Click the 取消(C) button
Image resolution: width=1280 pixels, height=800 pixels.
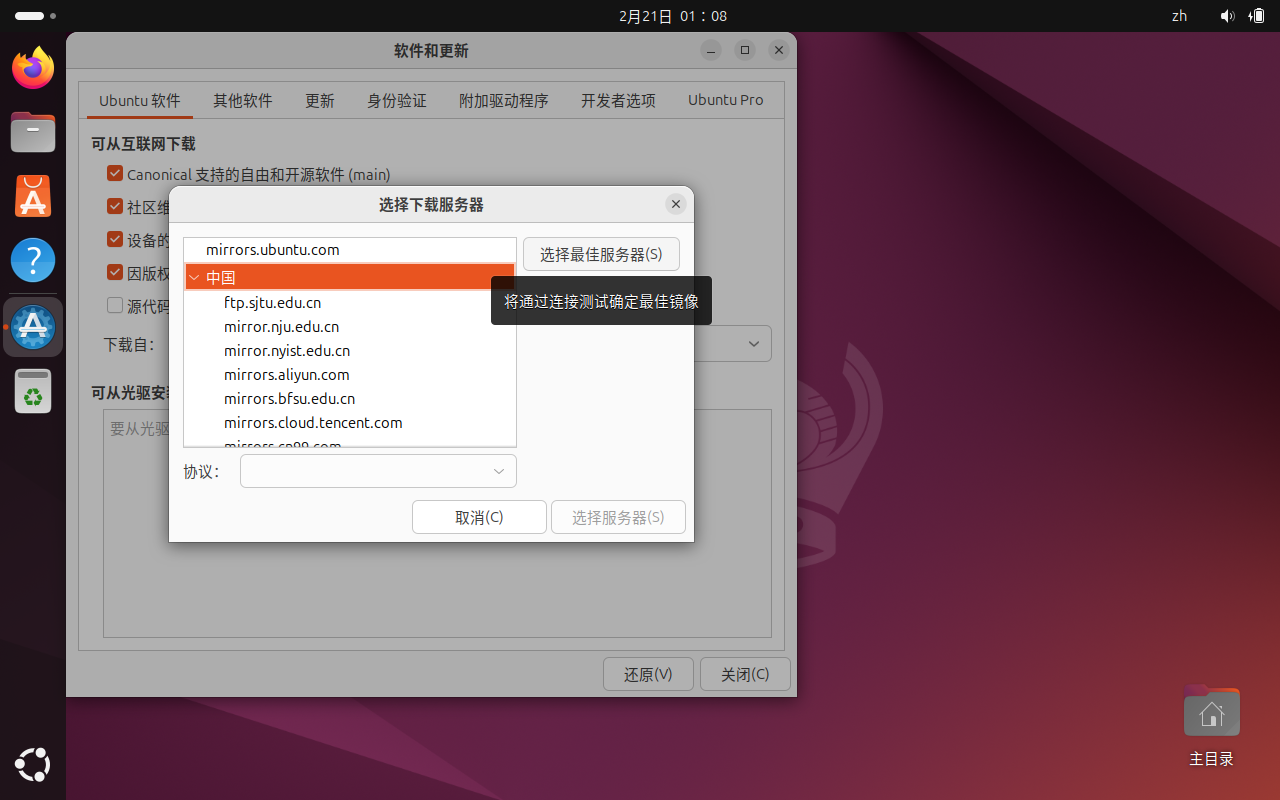pyautogui.click(x=479, y=517)
